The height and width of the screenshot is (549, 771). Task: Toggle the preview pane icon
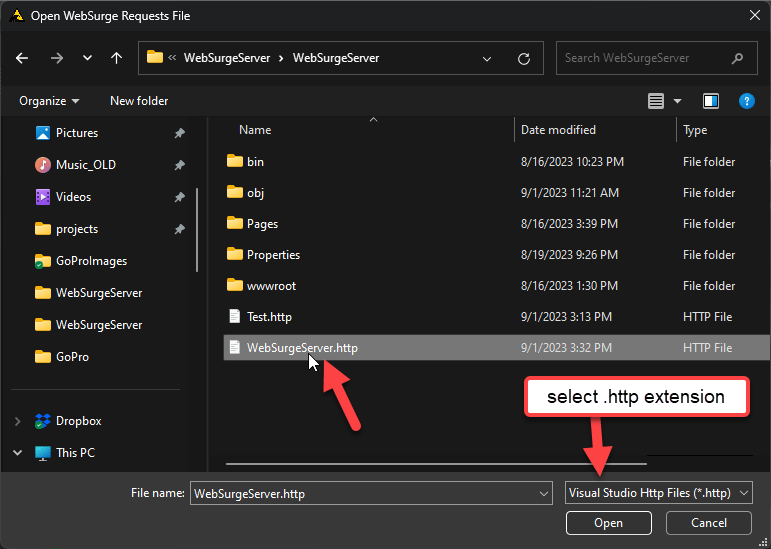pos(711,101)
